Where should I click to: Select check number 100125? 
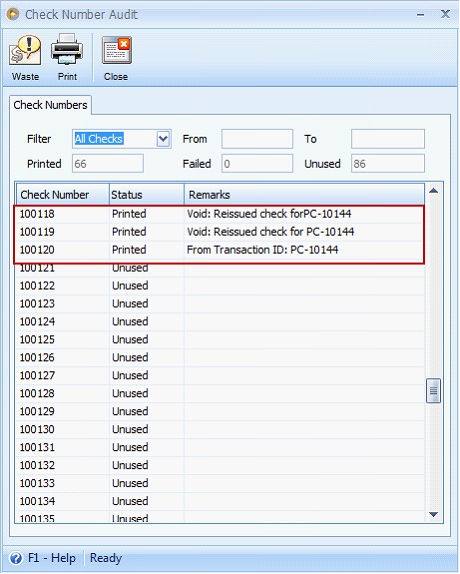point(37,339)
